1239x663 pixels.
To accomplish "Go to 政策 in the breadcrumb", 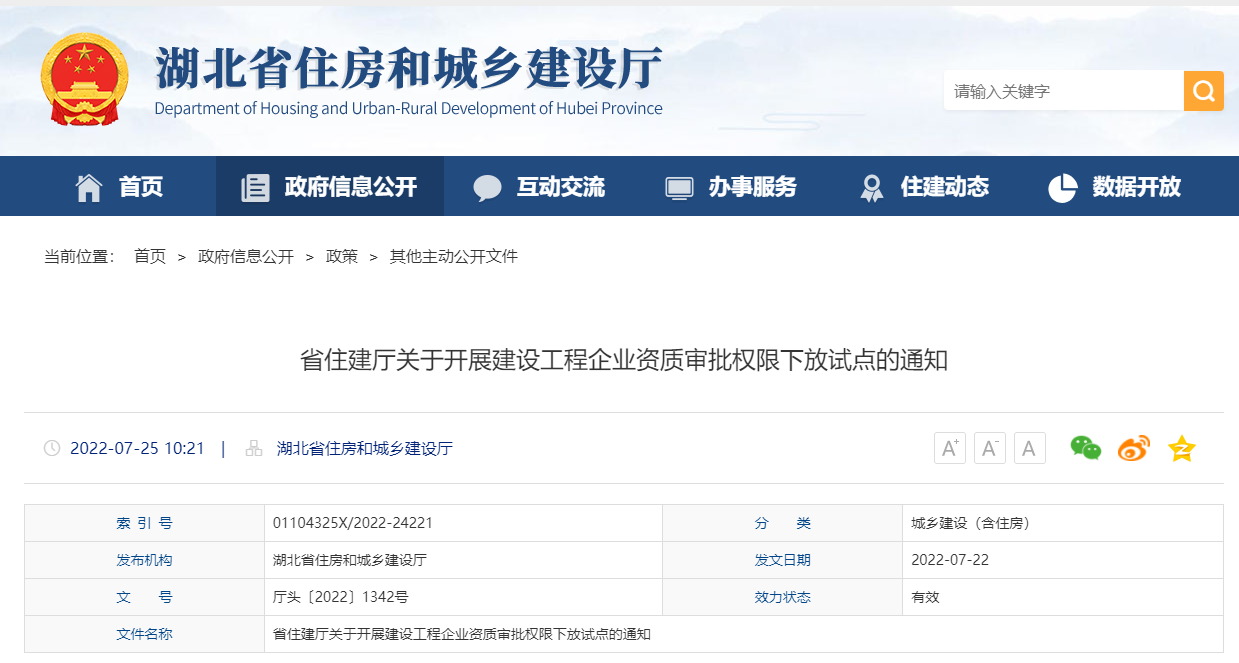I will 342,256.
